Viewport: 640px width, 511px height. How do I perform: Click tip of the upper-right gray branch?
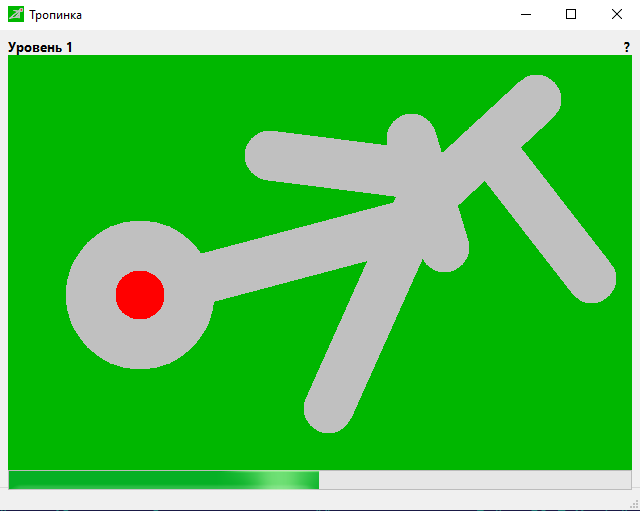coord(538,99)
